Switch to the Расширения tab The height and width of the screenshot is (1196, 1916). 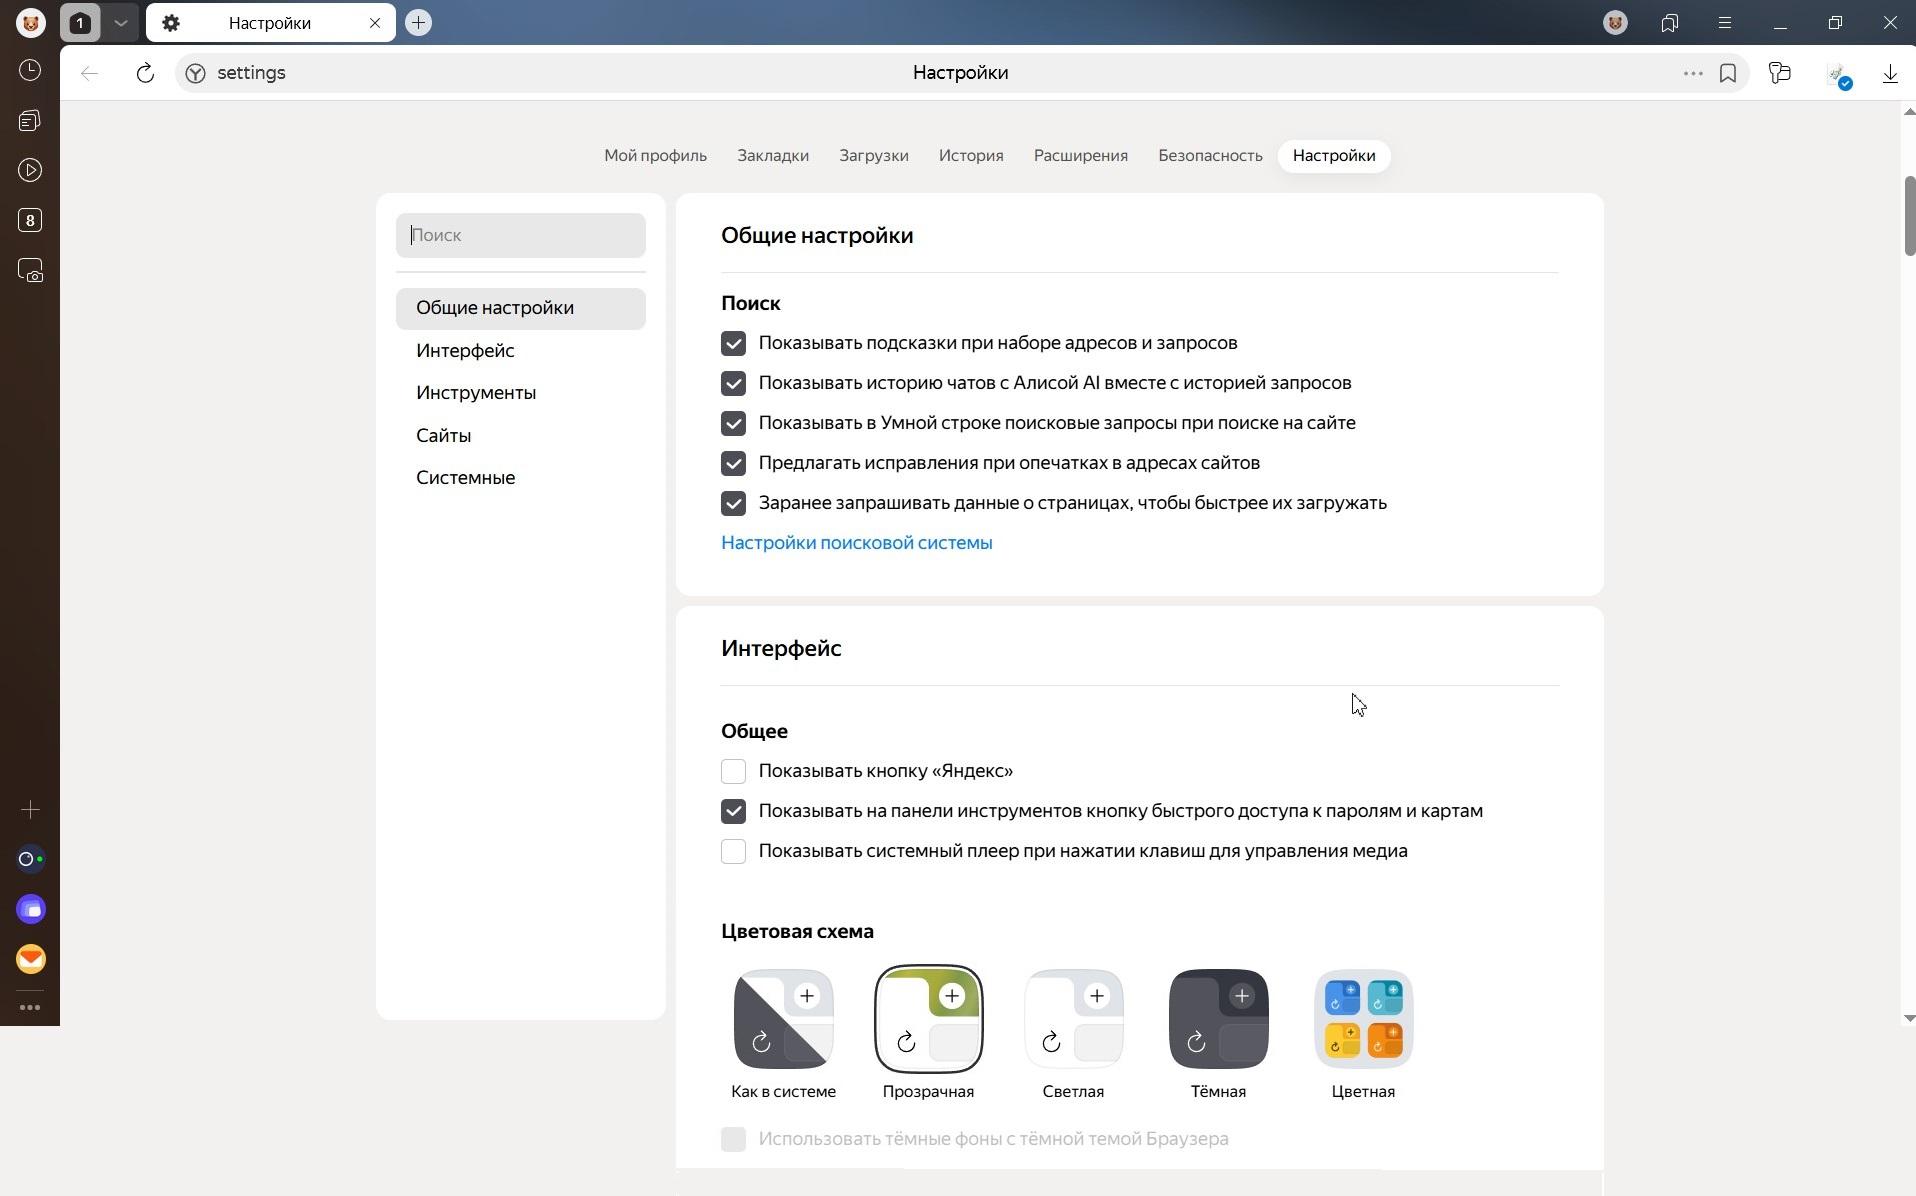[x=1080, y=156]
